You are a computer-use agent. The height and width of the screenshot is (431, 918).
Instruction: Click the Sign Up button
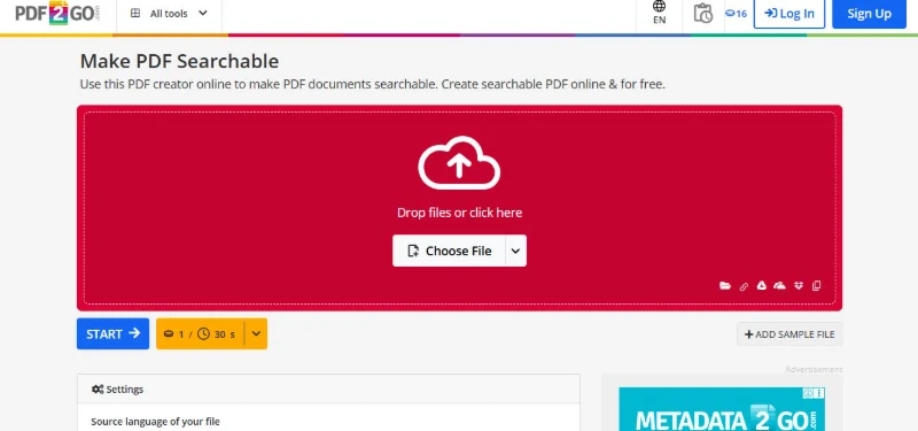tap(869, 13)
